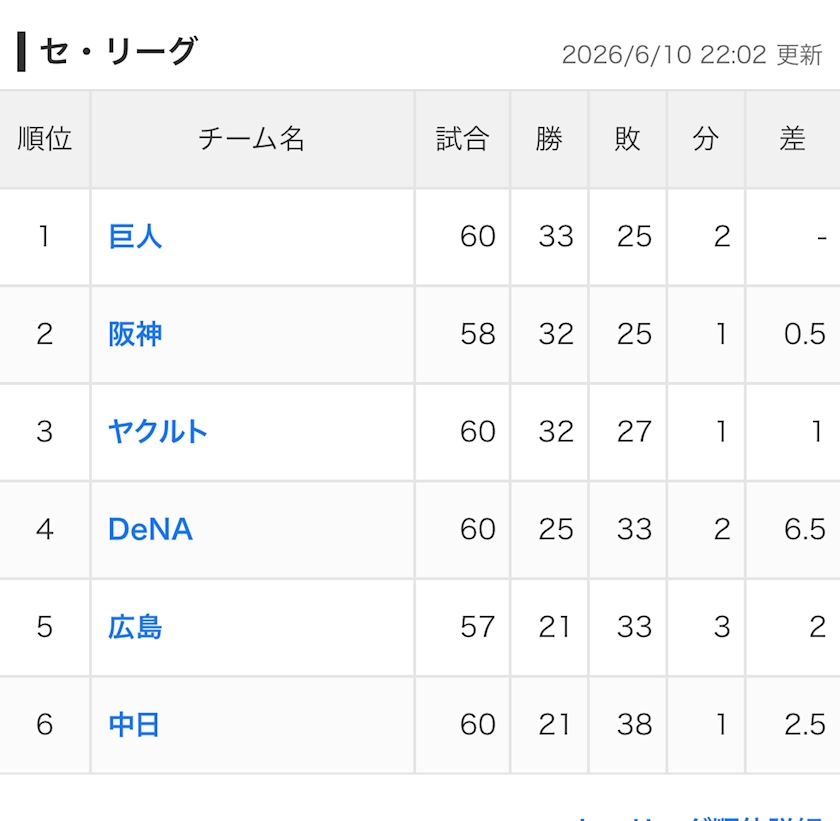This screenshot has width=840, height=821.
Task: Click the チーム名 column header
Action: tap(252, 139)
